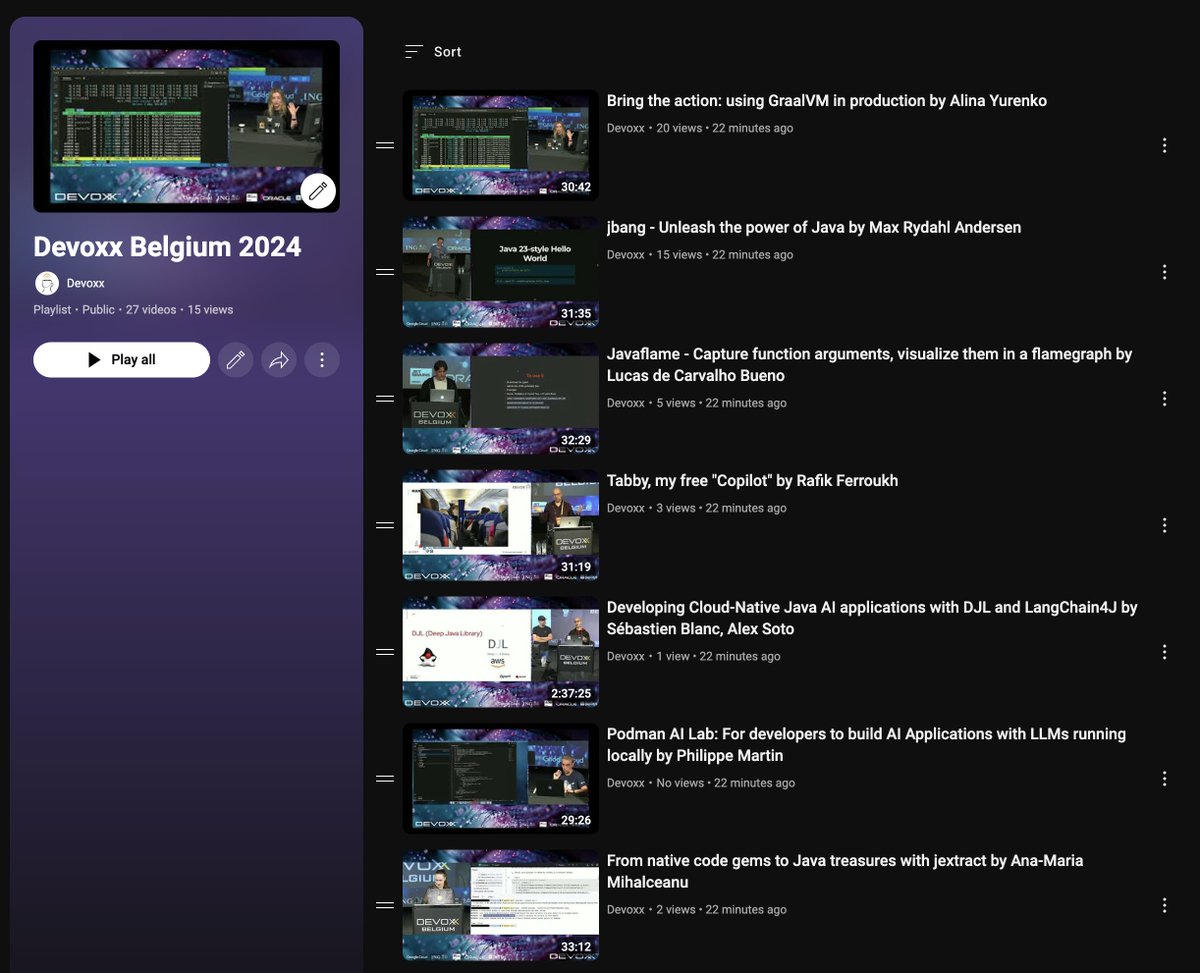The image size is (1200, 973).
Task: Click the pencil icon on the playlist cover image
Action: pyautogui.click(x=318, y=191)
